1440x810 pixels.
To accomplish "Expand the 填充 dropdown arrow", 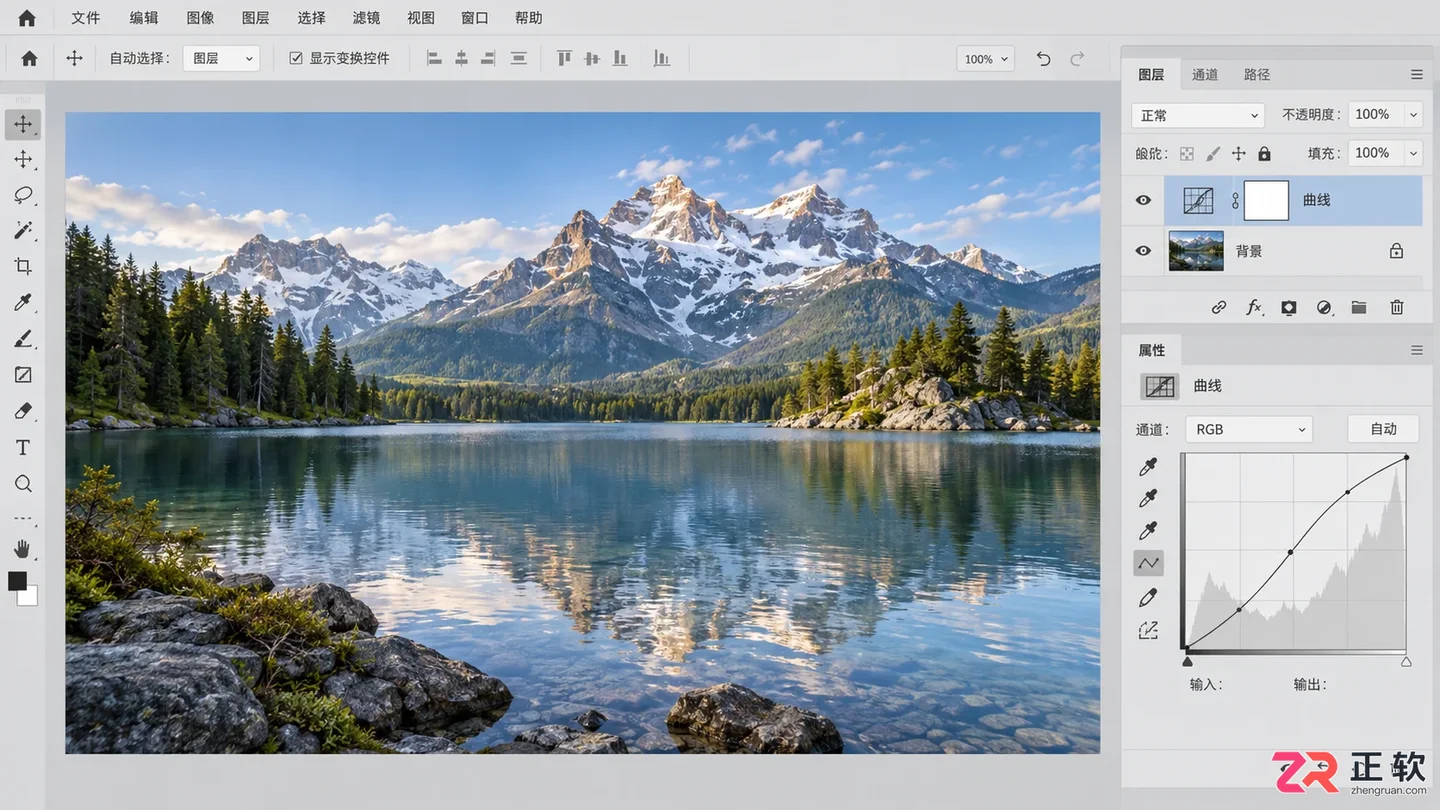I will pos(1413,153).
